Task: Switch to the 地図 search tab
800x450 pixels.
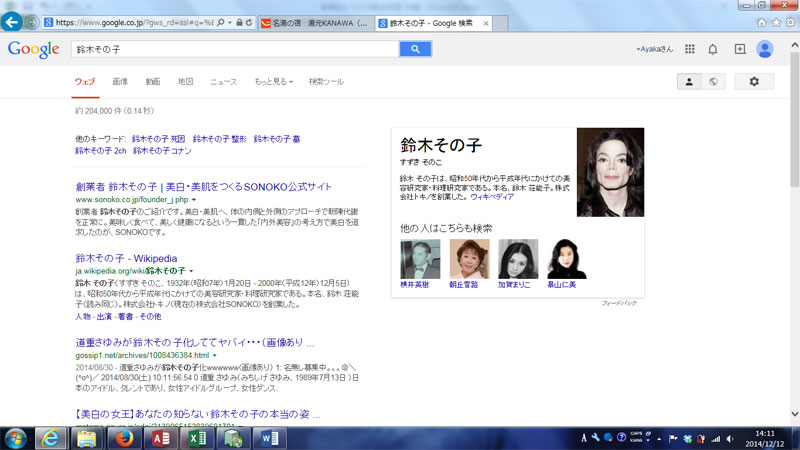Action: [185, 82]
